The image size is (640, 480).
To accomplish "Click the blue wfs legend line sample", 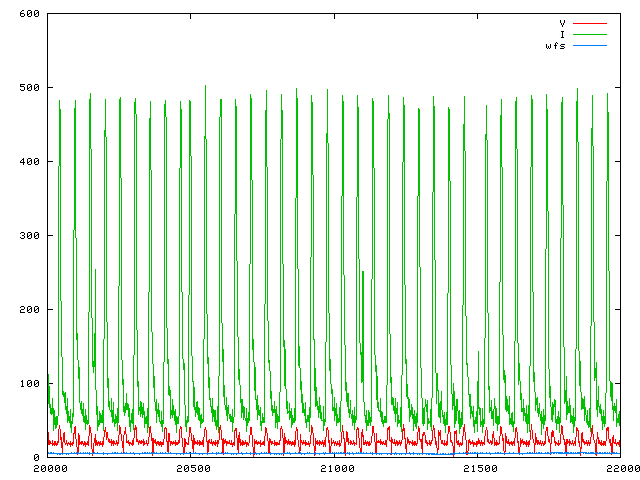I will 589,46.
